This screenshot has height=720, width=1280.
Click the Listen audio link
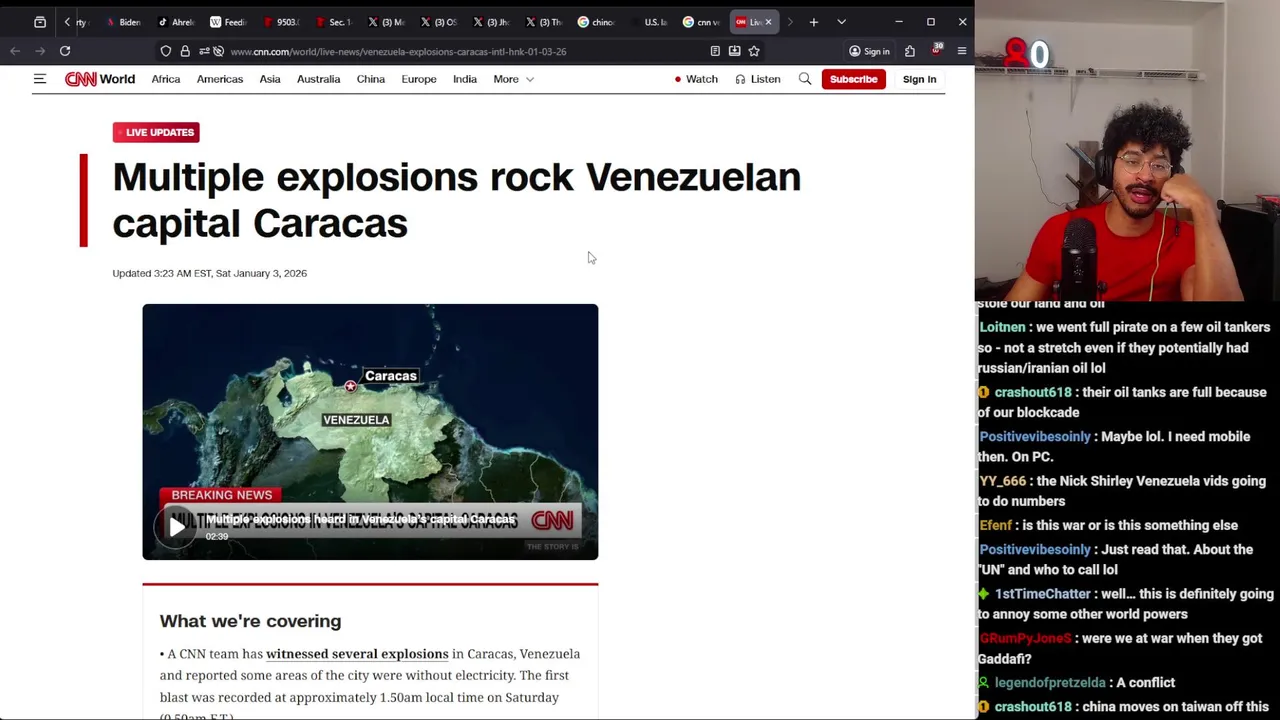point(758,79)
